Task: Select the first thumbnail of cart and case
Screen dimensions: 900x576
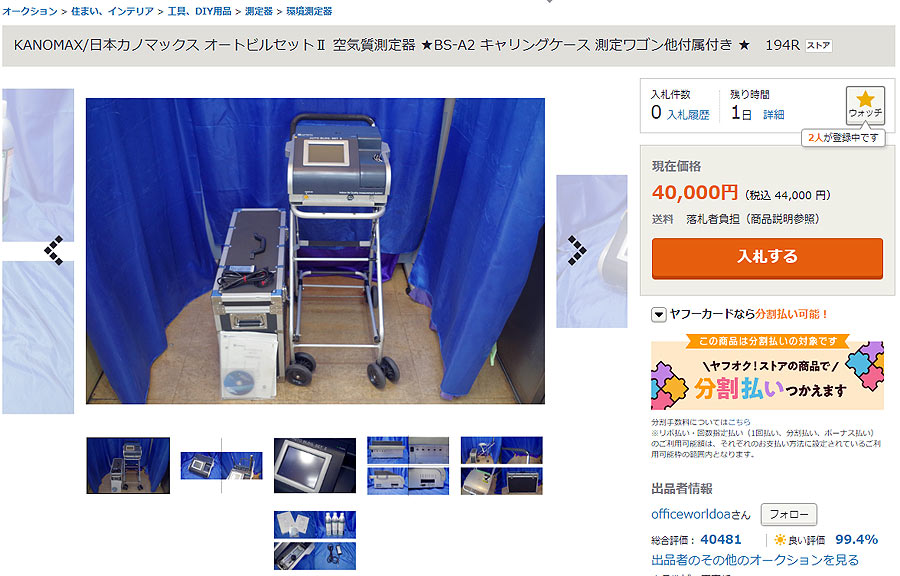Action: click(x=128, y=465)
